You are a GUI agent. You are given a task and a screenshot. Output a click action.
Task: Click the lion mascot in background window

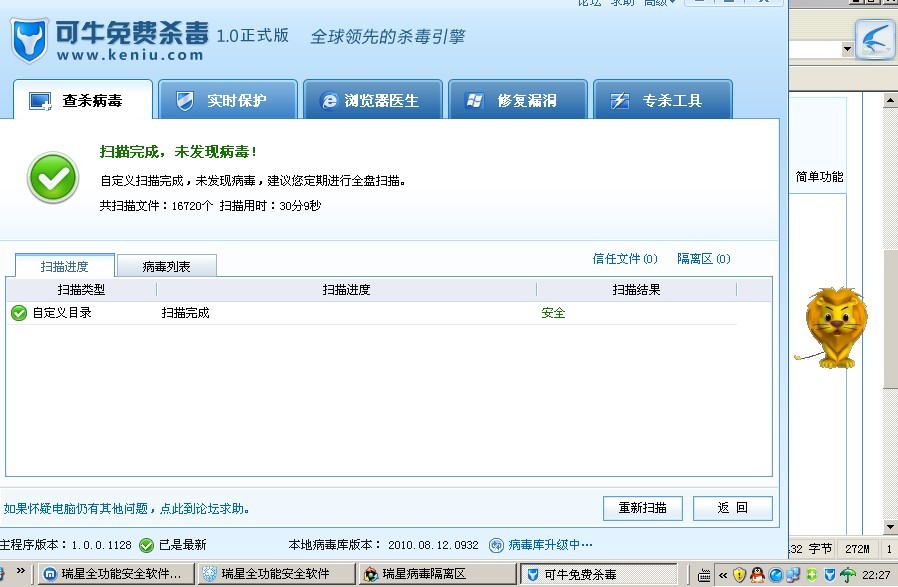(x=836, y=328)
